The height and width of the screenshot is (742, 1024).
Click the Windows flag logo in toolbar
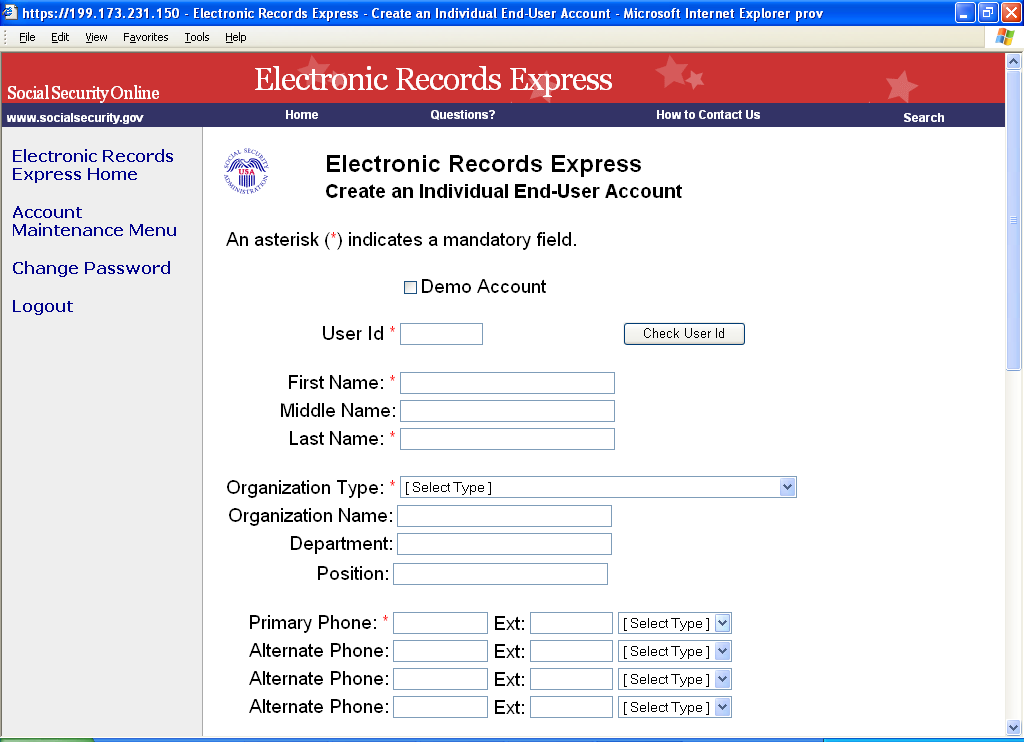tap(1004, 37)
